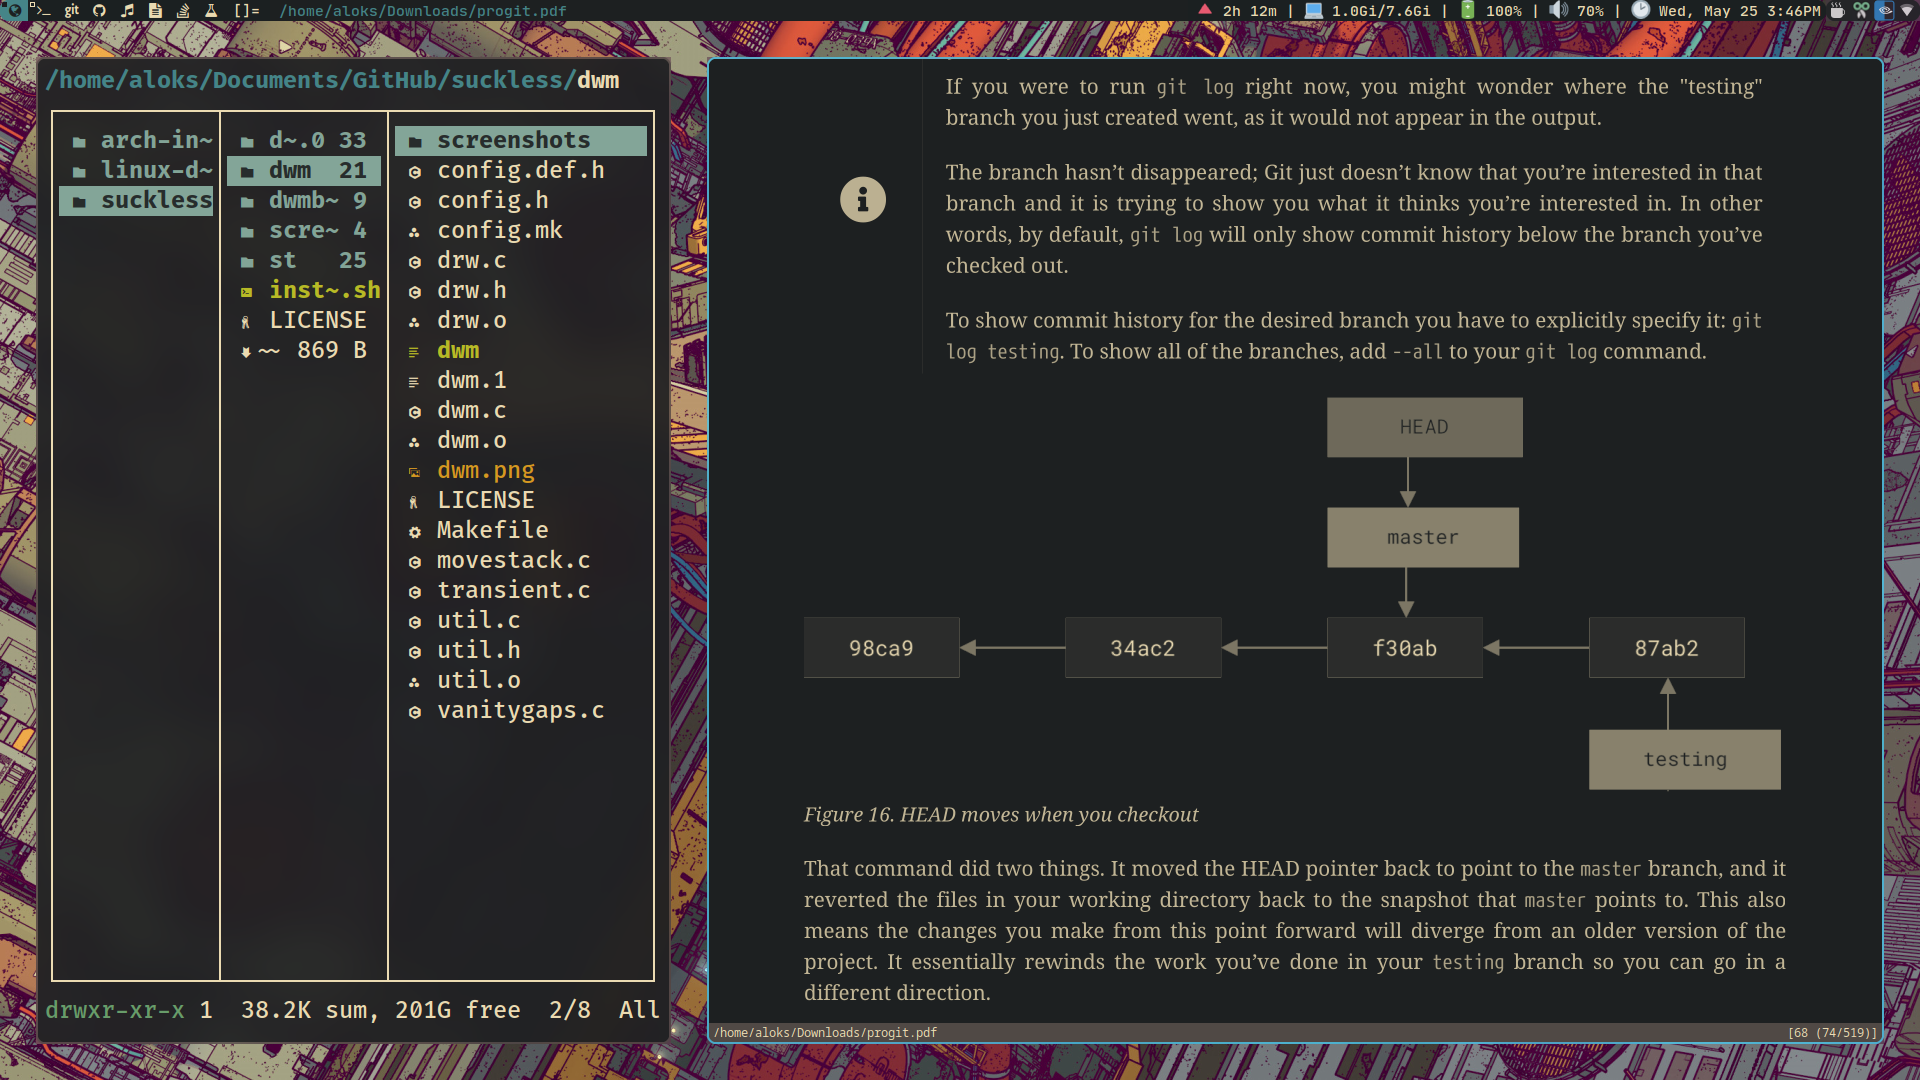Click the wifi dropdown tray icon

[x=1907, y=10]
